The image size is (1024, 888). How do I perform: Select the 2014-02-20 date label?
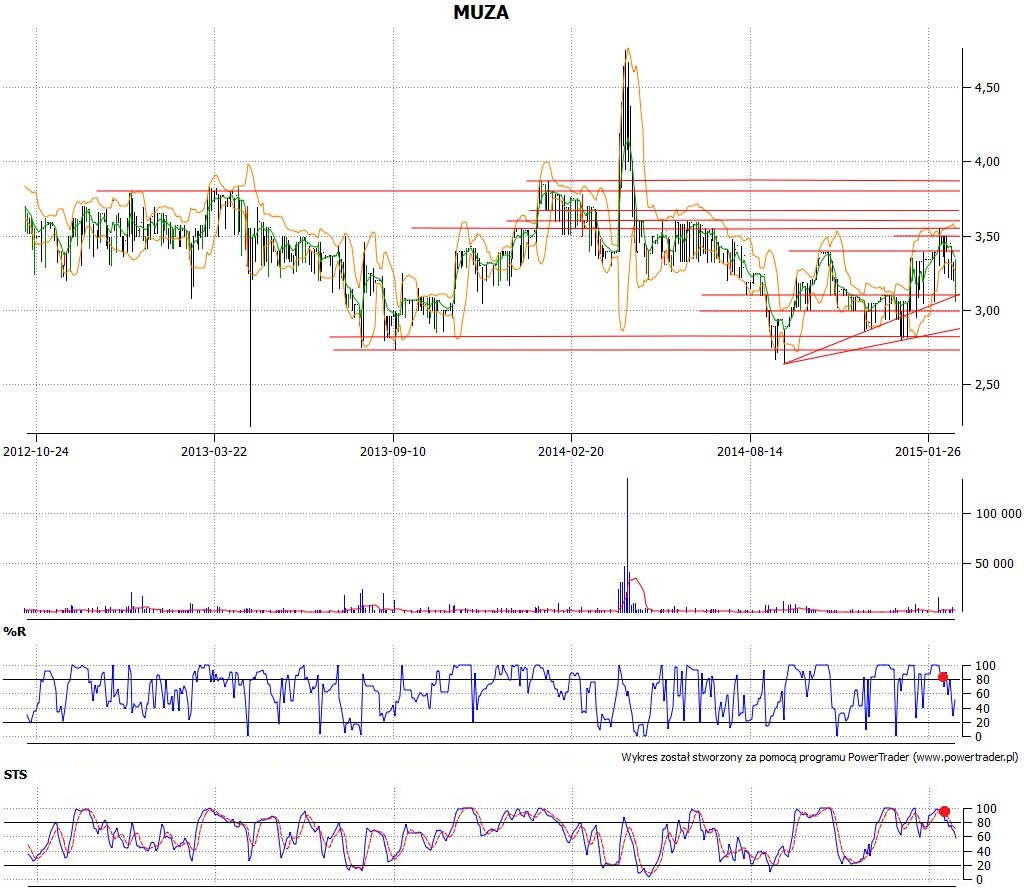click(571, 451)
